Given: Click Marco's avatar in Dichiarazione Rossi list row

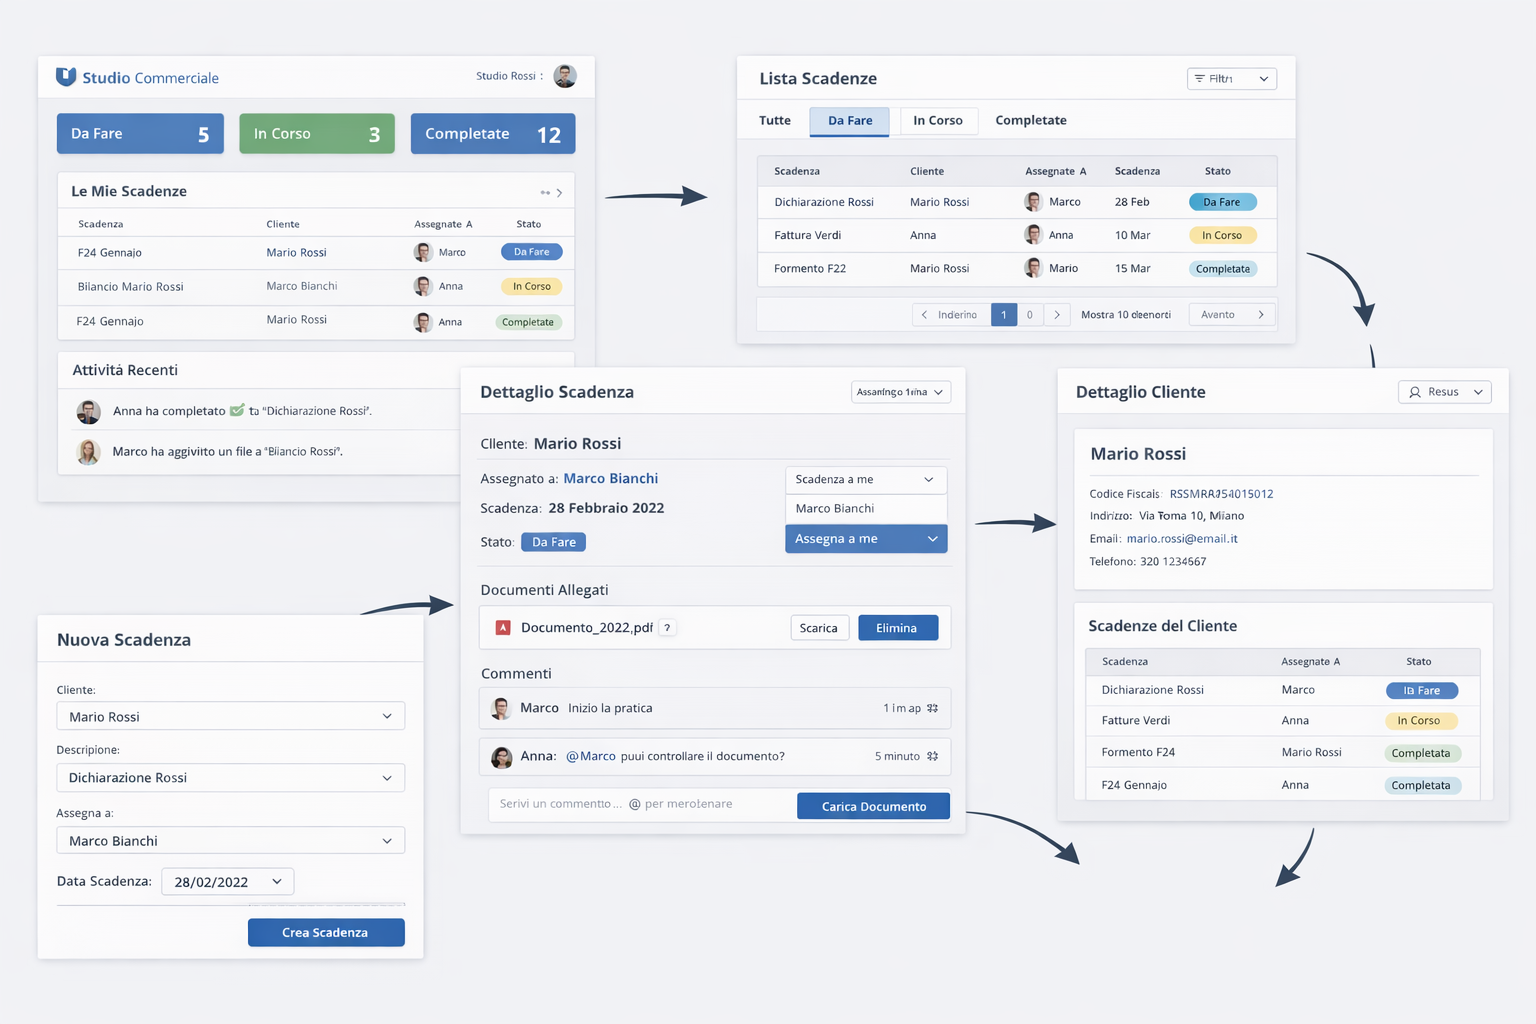Looking at the screenshot, I should click(x=1034, y=202).
